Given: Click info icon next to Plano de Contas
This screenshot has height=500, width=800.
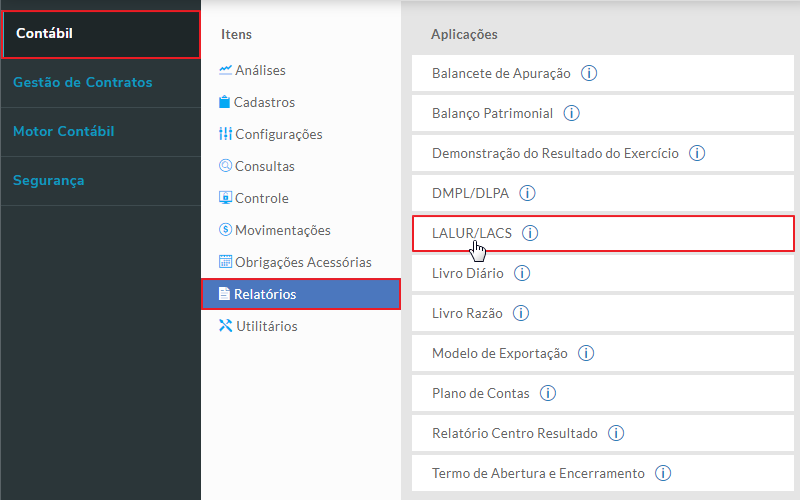Looking at the screenshot, I should 548,393.
